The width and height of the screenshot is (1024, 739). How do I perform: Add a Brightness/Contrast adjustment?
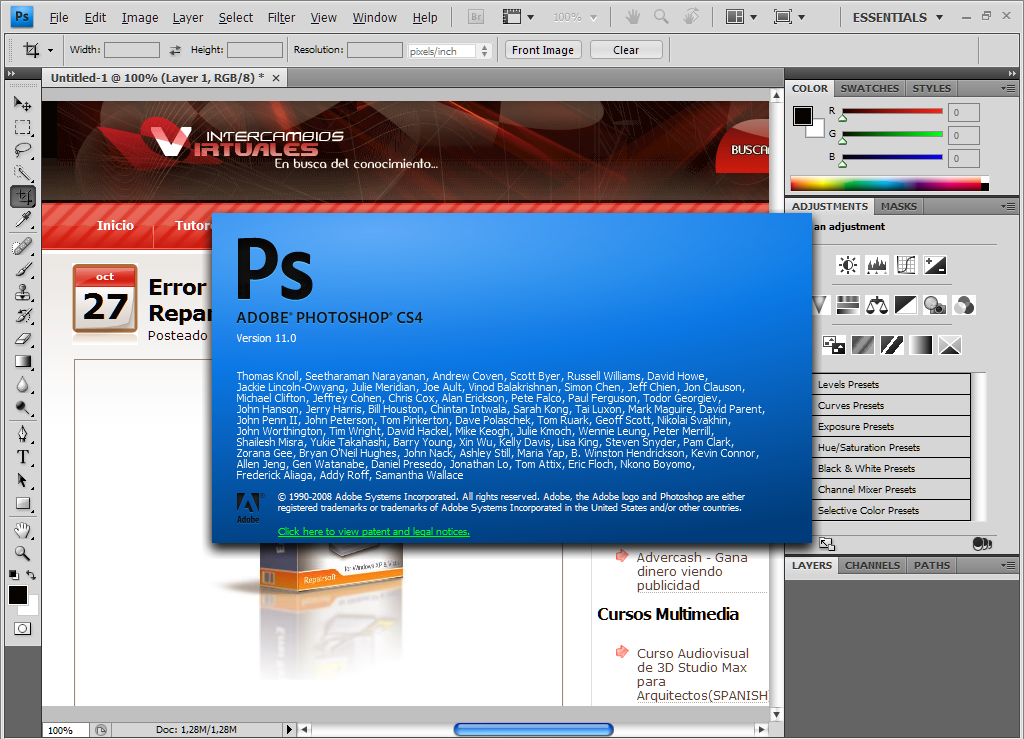tap(848, 265)
